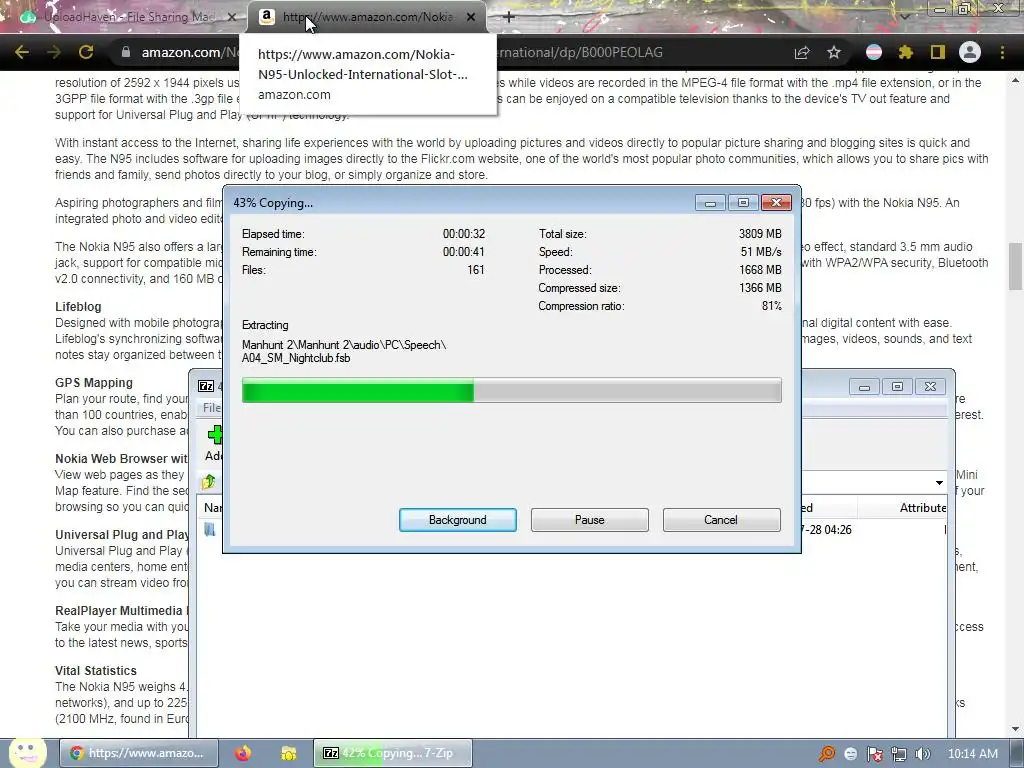Click the Remaining time 00:00:41 value

click(x=464, y=252)
